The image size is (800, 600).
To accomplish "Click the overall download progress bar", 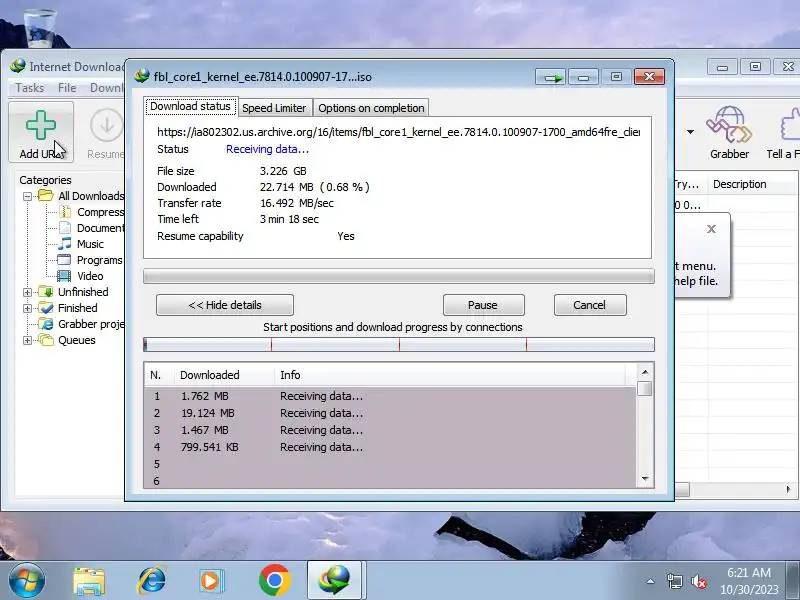I will (398, 277).
